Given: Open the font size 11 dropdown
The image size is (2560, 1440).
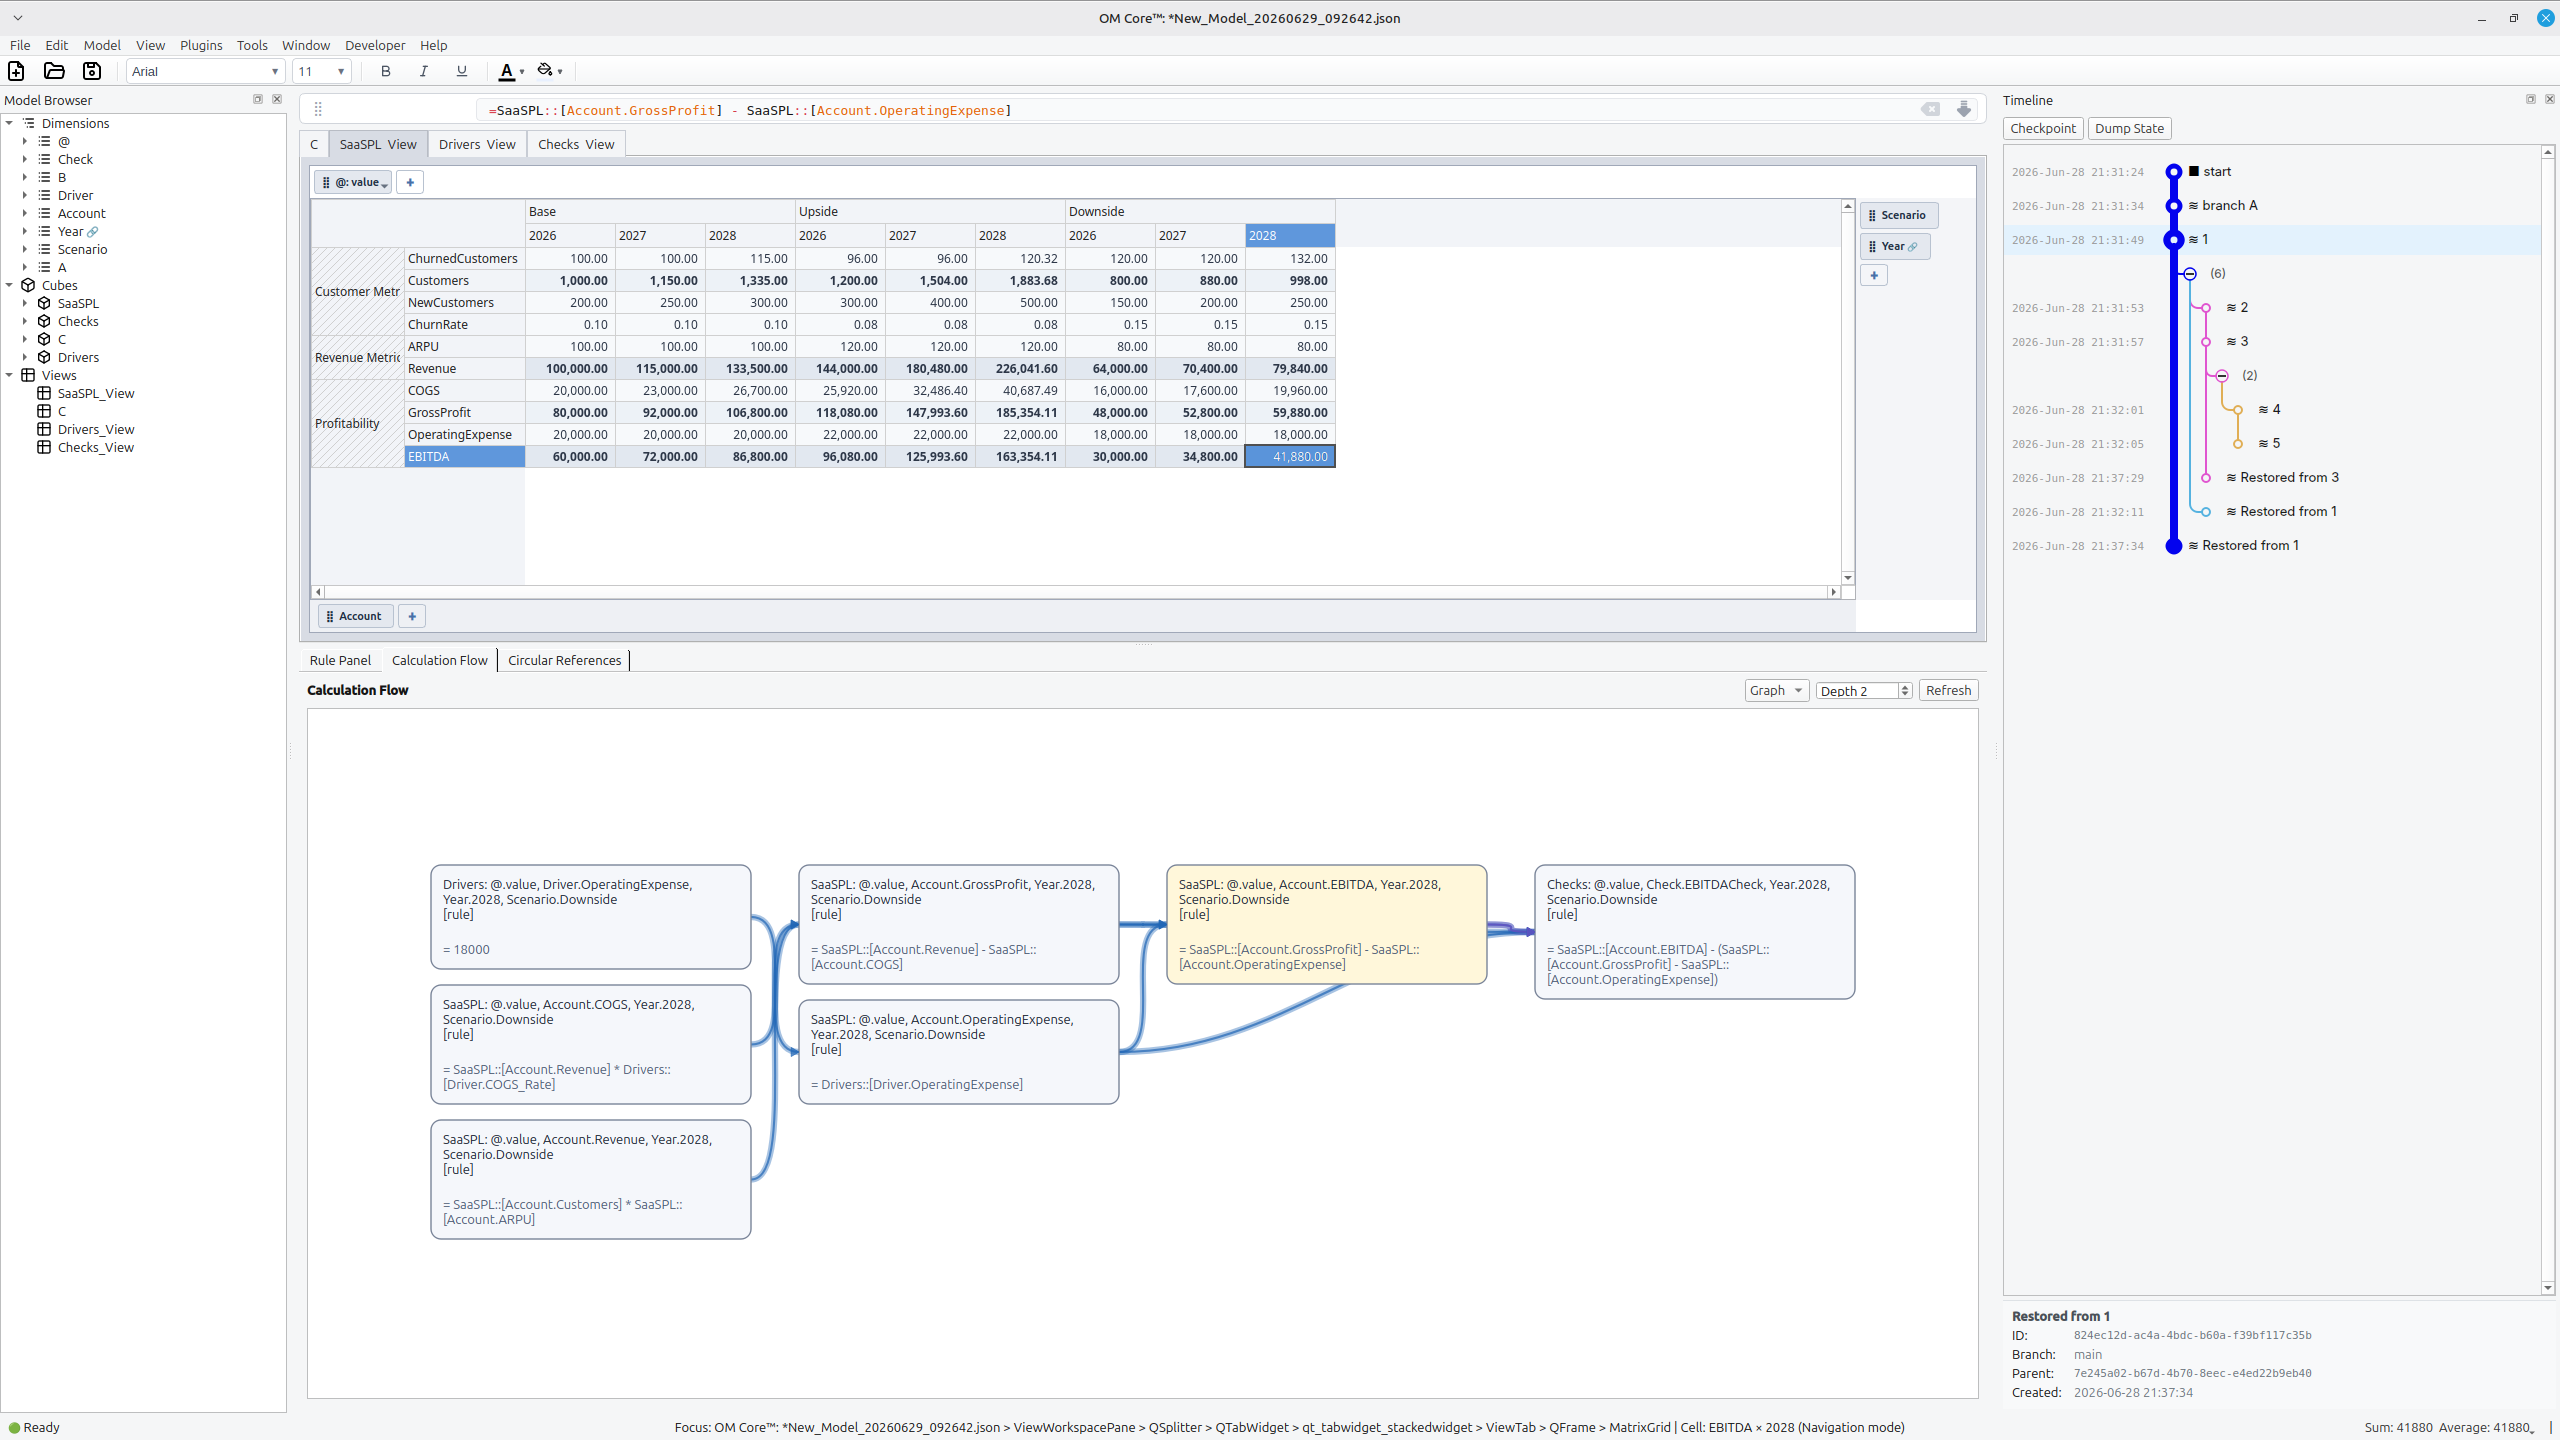Looking at the screenshot, I should 321,71.
